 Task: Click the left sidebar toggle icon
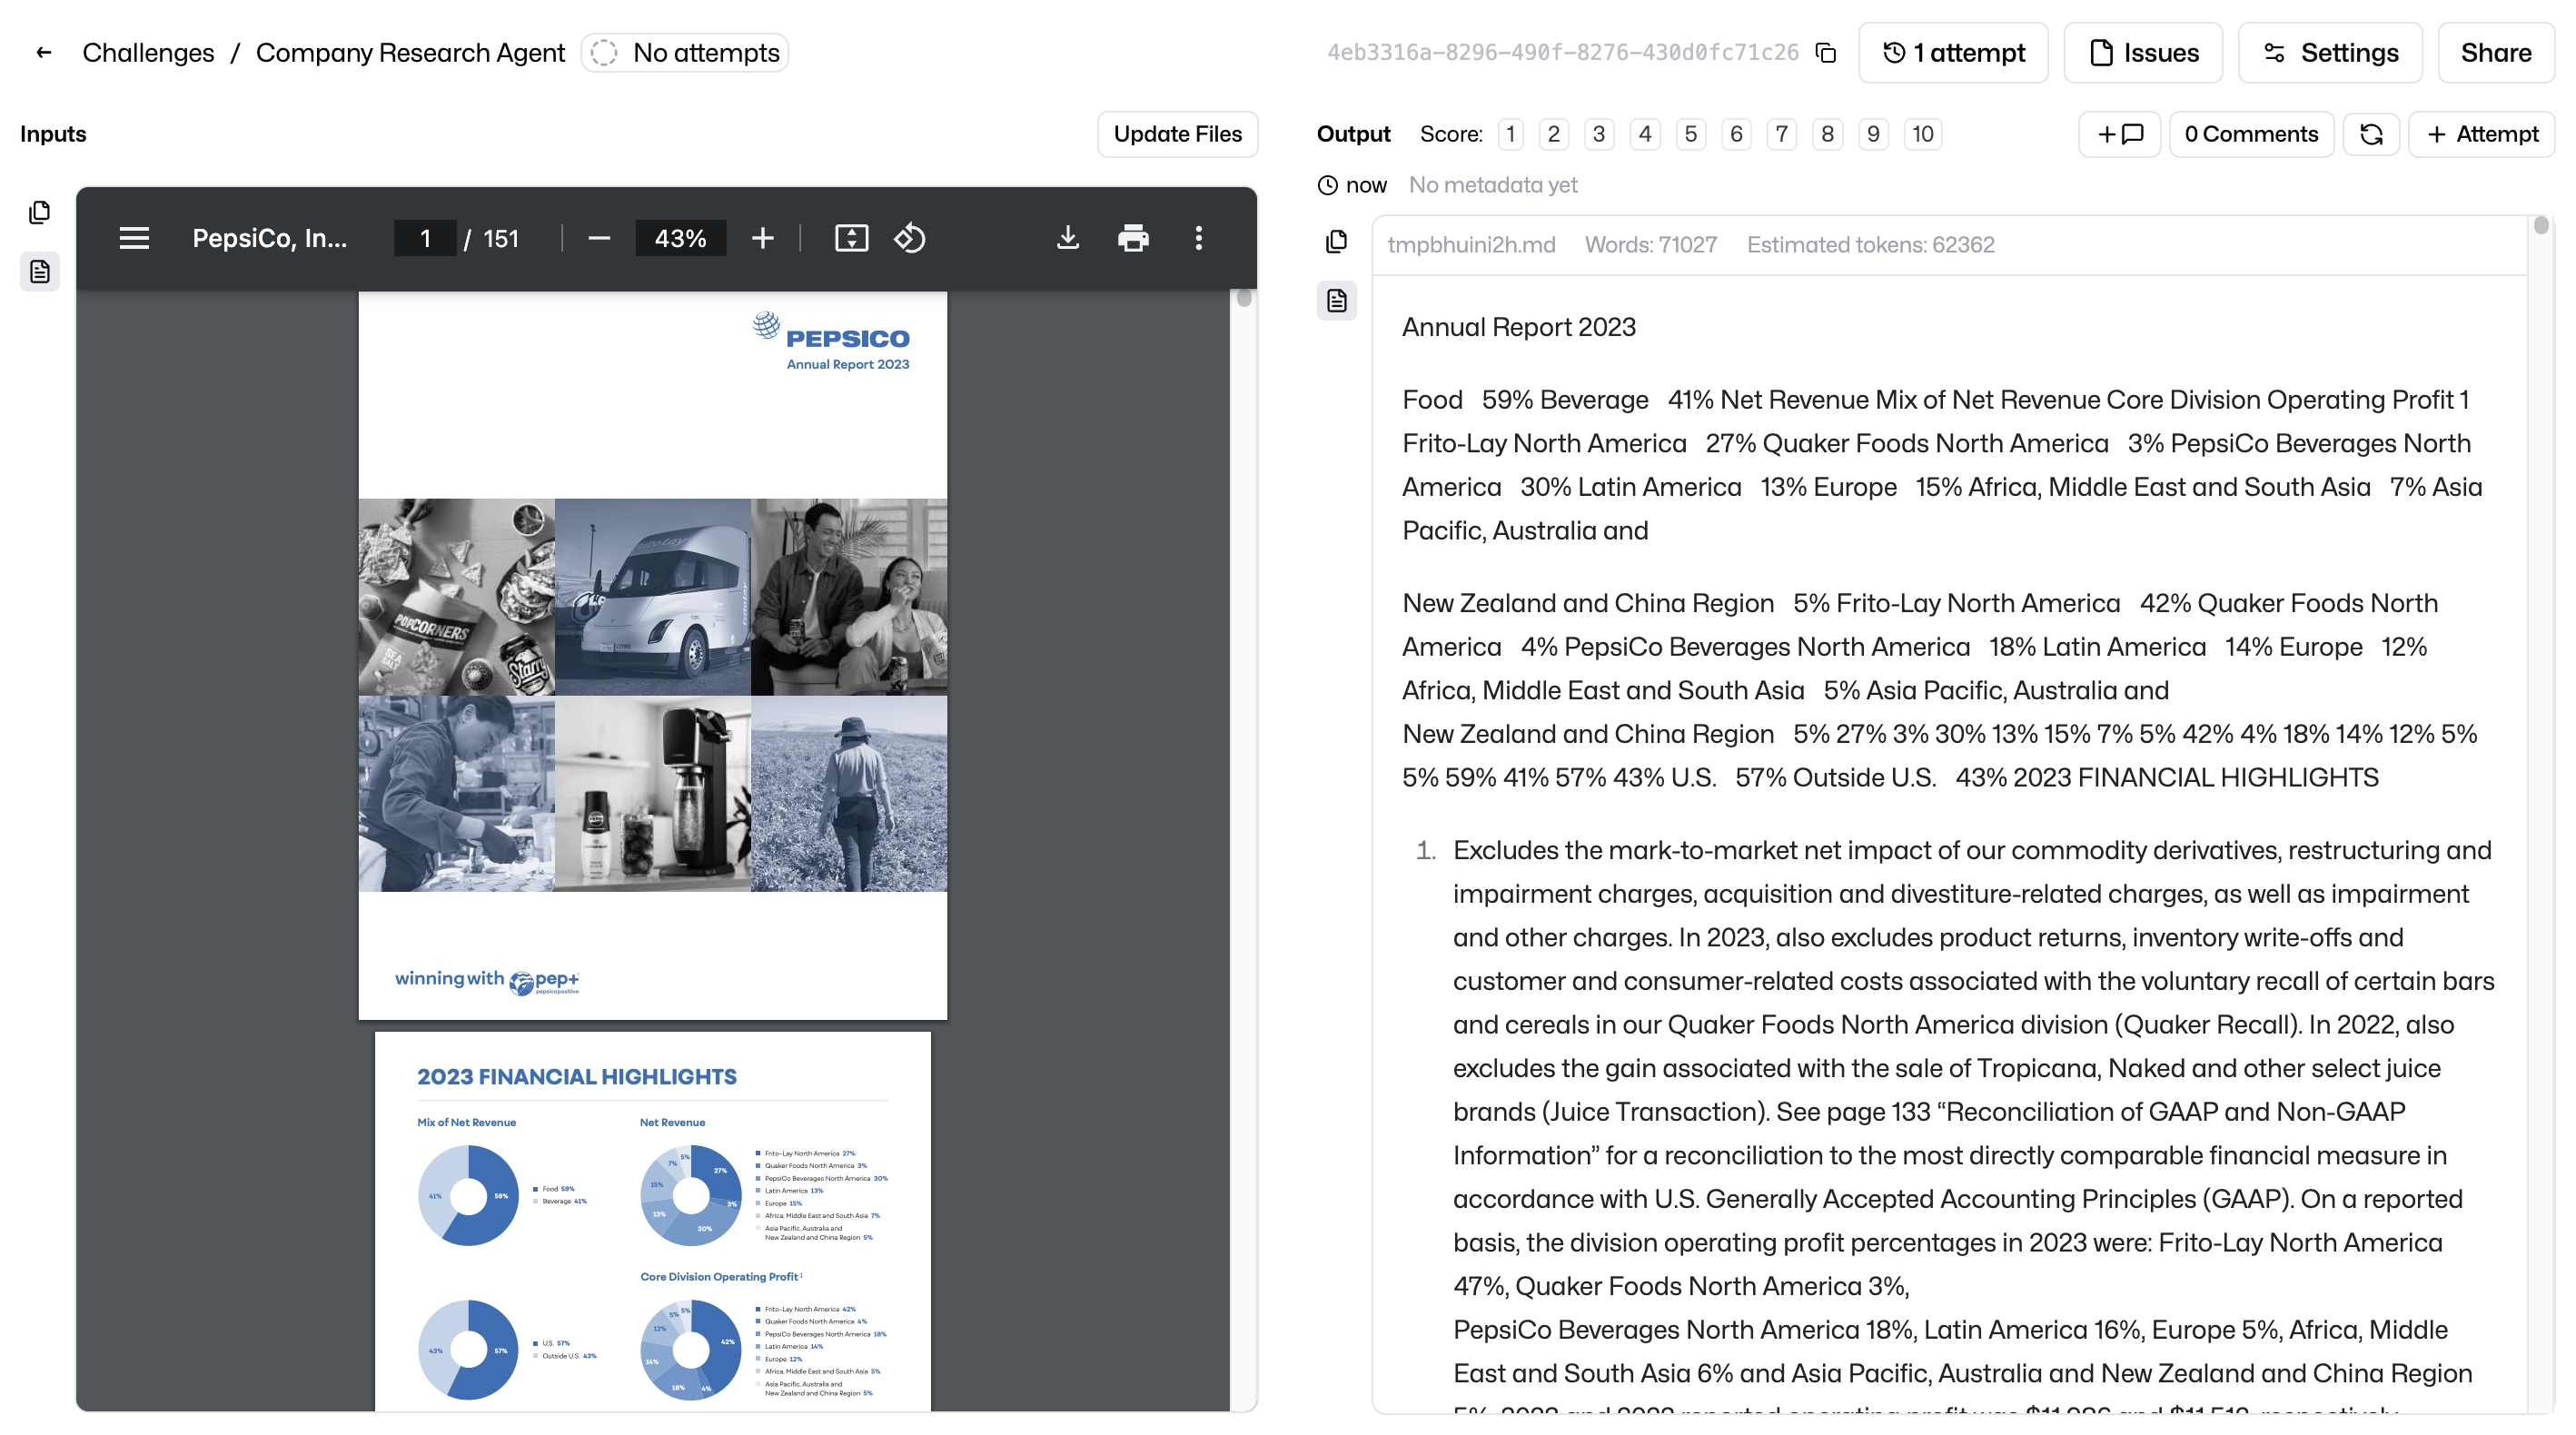(134, 239)
